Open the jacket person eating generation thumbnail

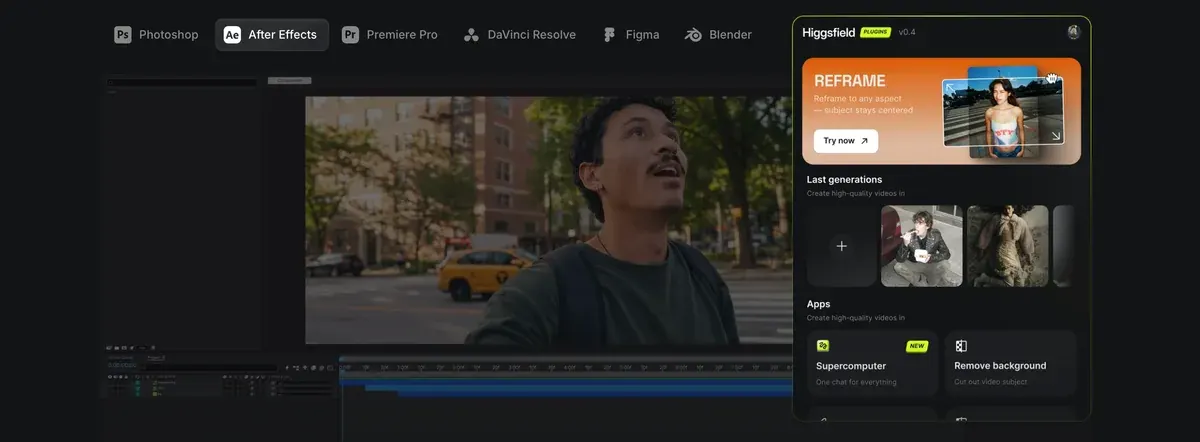(921, 246)
